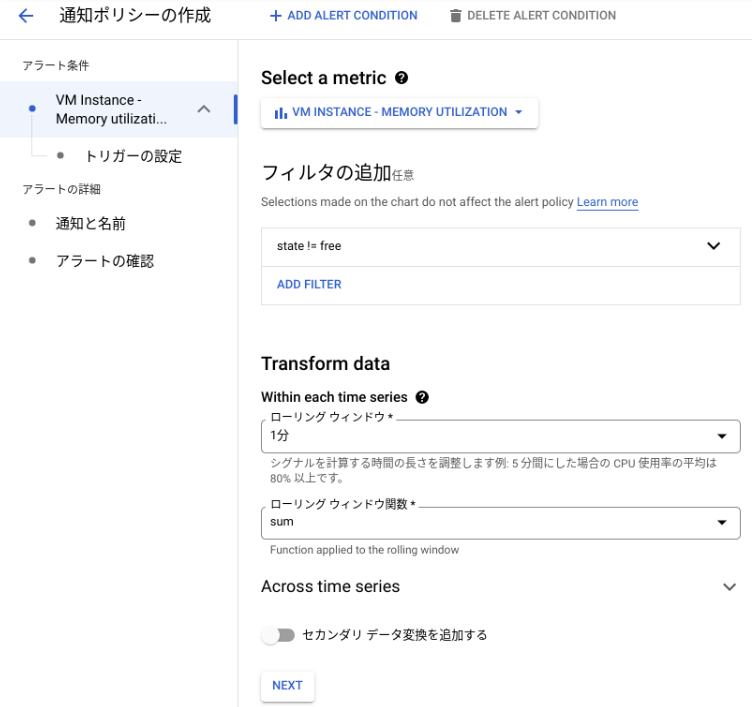Open the VM Instance - Memory Utilization metric dropdown

point(399,113)
